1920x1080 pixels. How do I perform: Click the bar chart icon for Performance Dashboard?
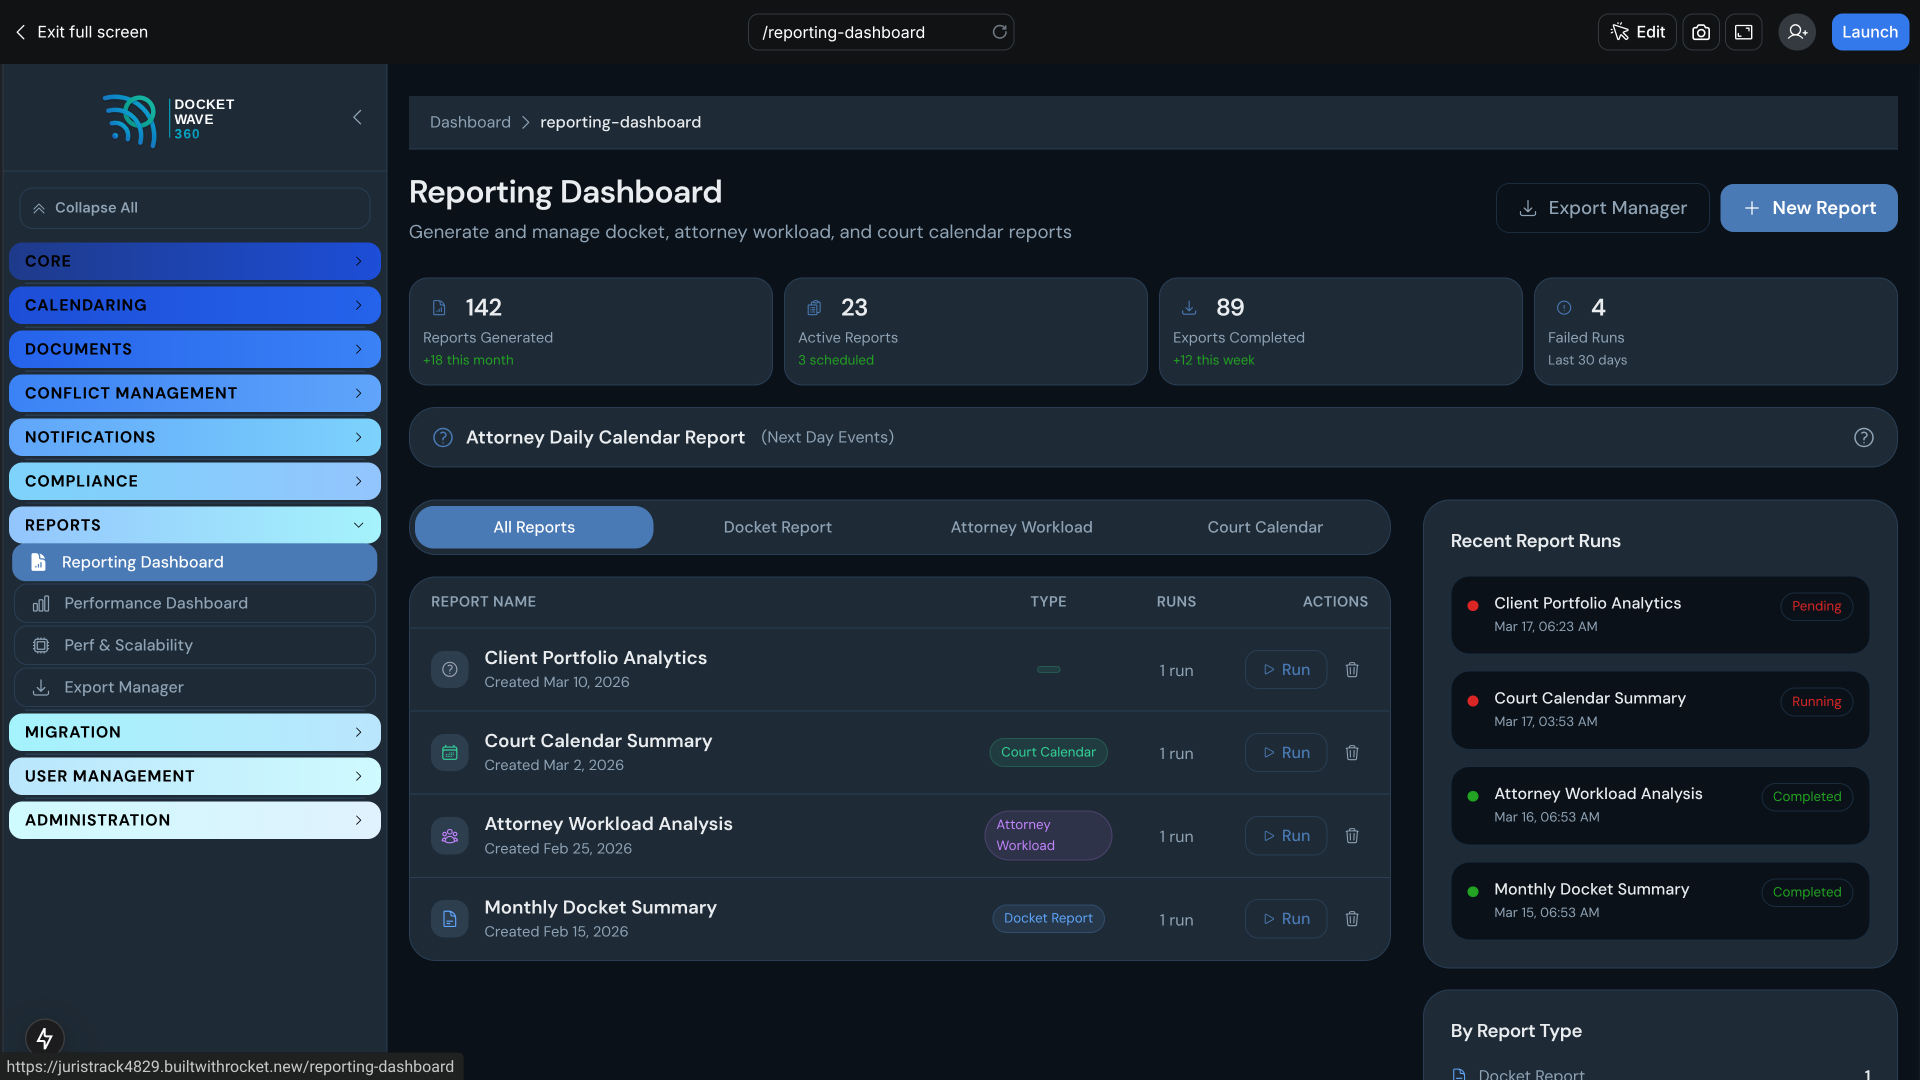tap(41, 604)
